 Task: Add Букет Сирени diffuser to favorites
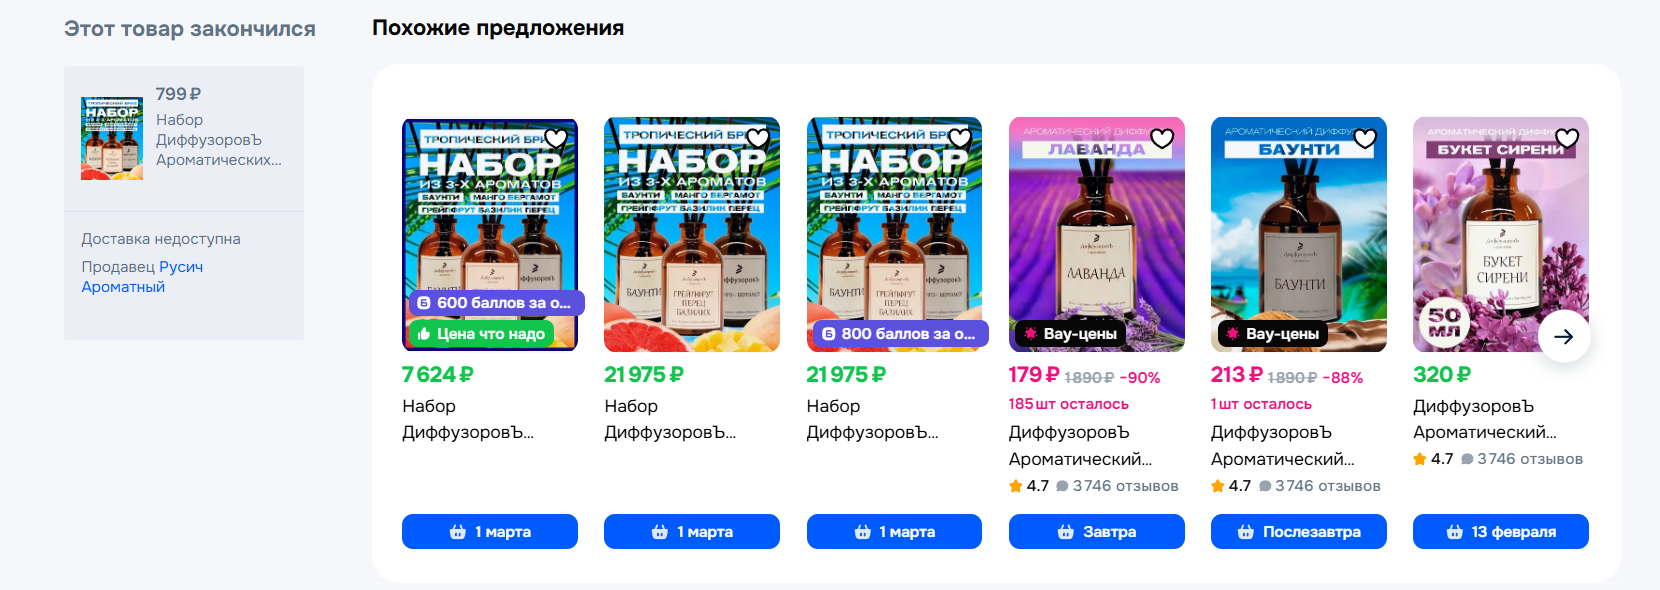[1567, 138]
